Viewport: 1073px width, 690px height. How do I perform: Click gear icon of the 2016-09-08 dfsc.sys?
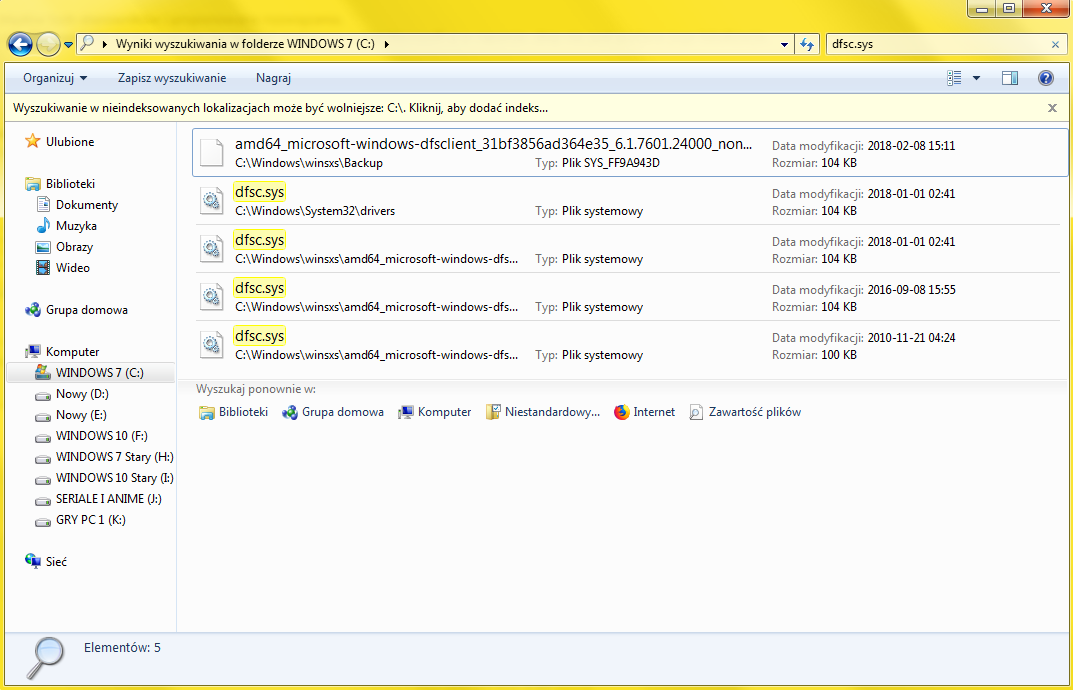pos(211,297)
